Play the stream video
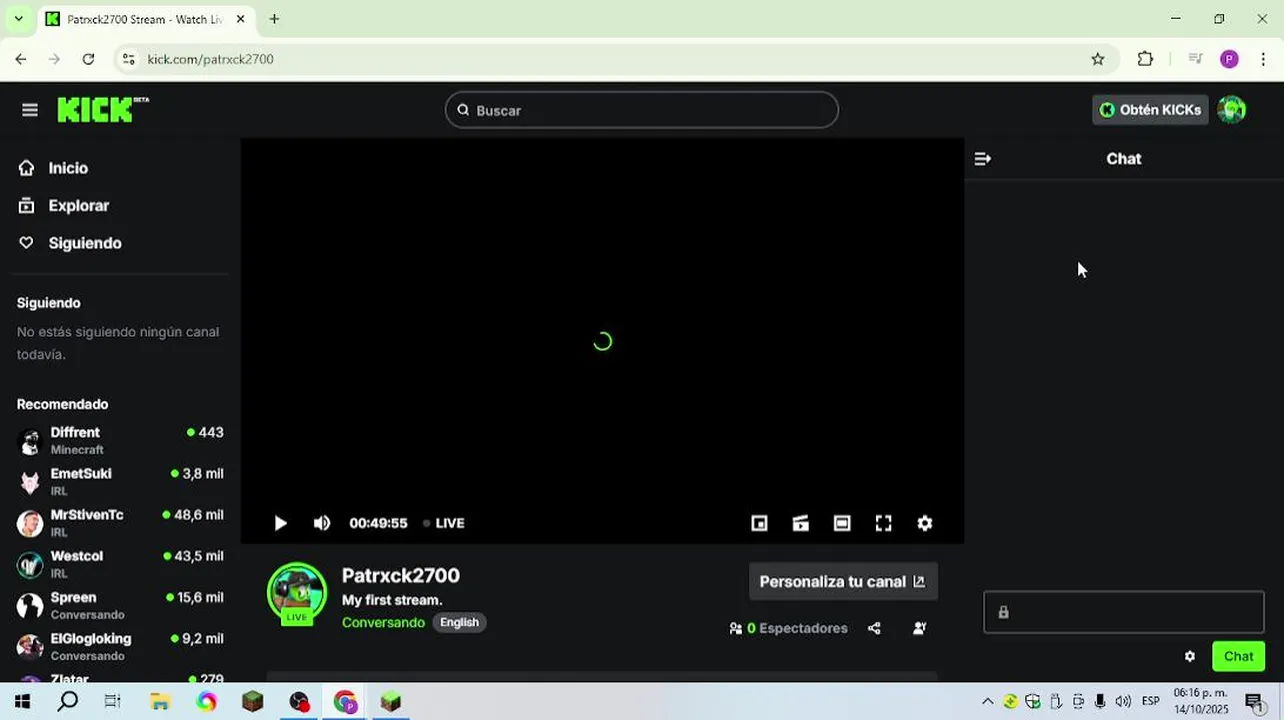1284x720 pixels. tap(280, 523)
